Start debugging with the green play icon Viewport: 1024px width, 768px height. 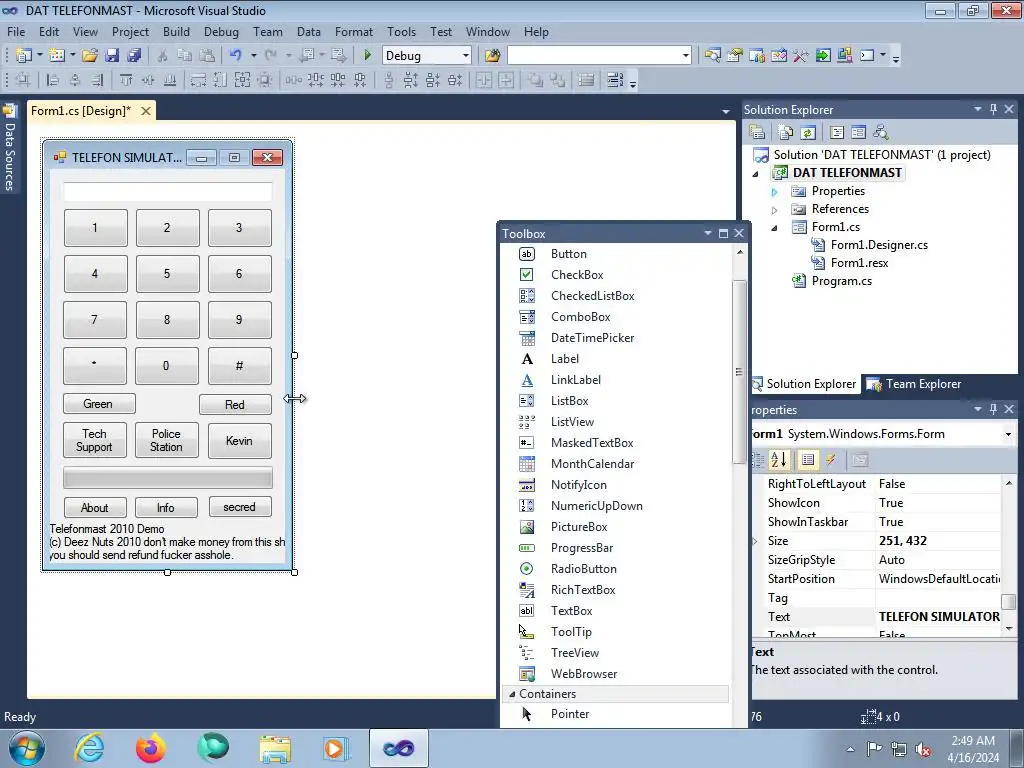[367, 56]
